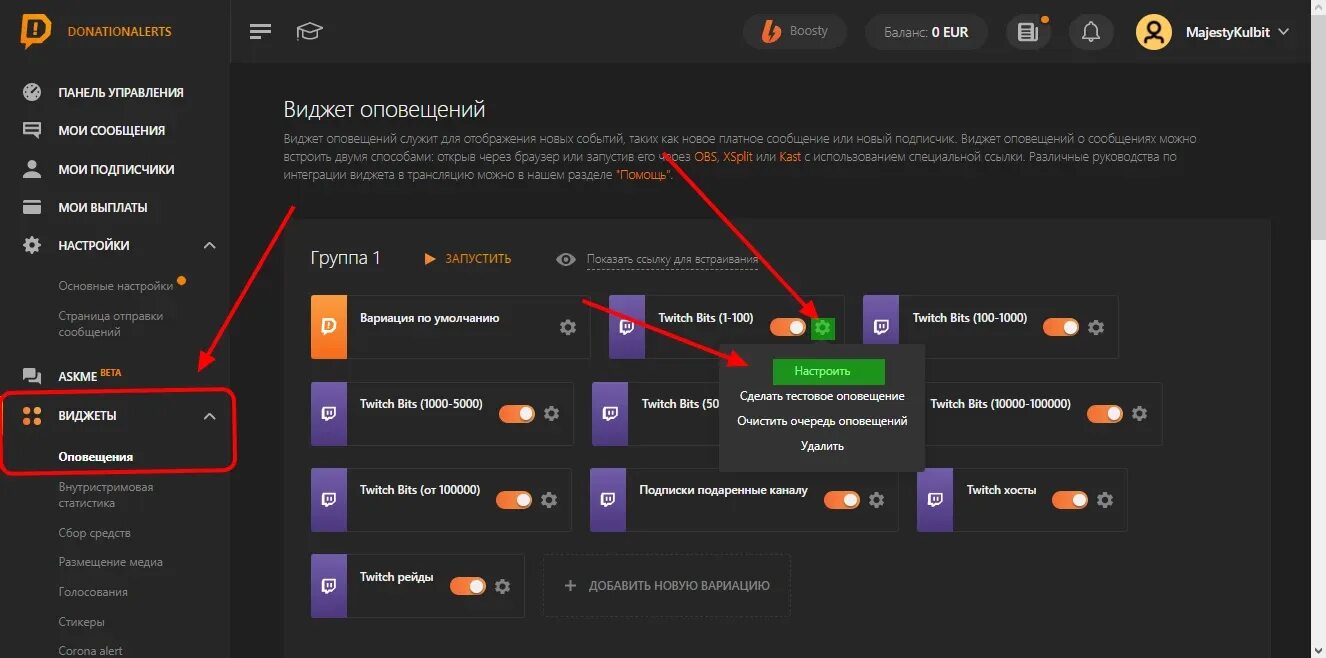Choose Удалить in the context menu
Image resolution: width=1326 pixels, height=658 pixels.
pos(822,446)
